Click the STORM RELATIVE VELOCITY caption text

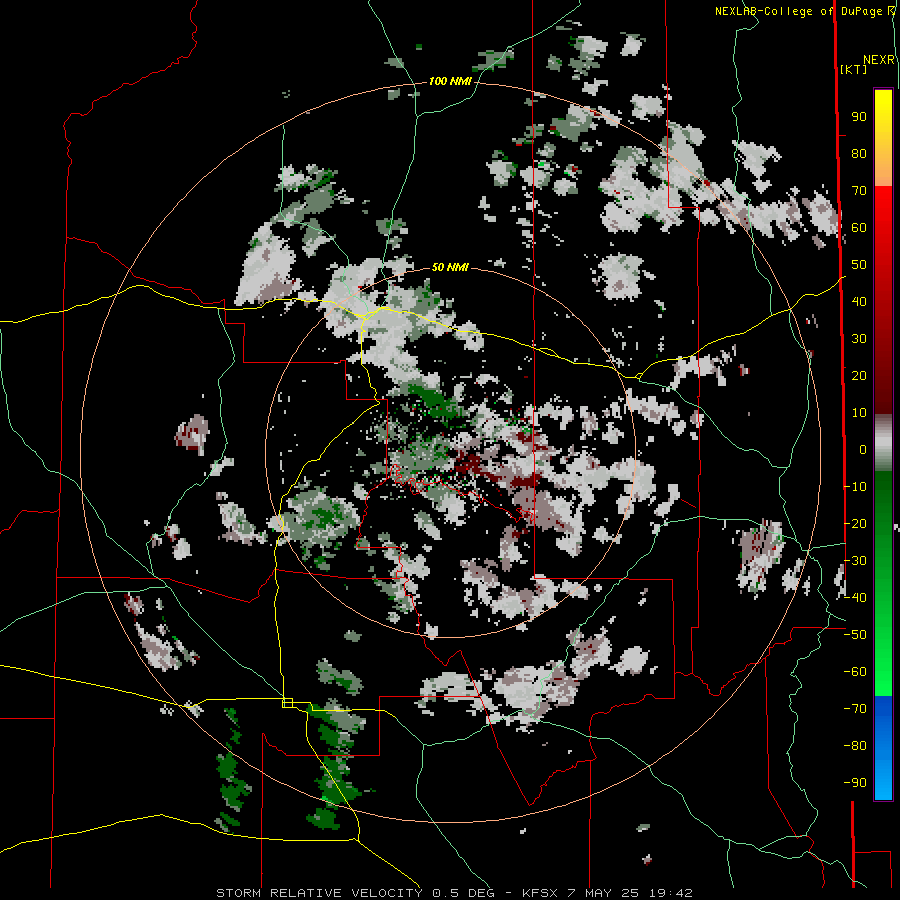coord(319,893)
